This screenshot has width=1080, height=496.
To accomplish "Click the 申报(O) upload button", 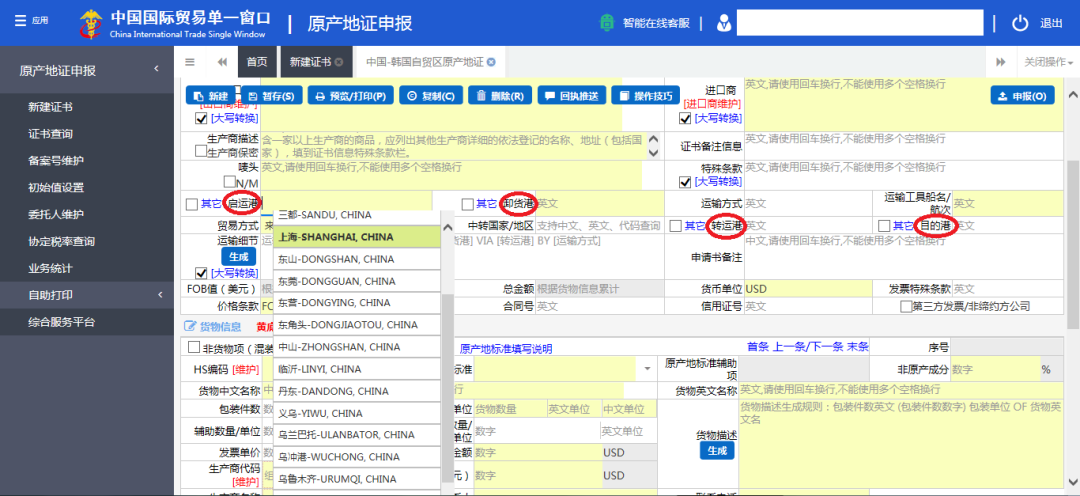I will point(1022,96).
